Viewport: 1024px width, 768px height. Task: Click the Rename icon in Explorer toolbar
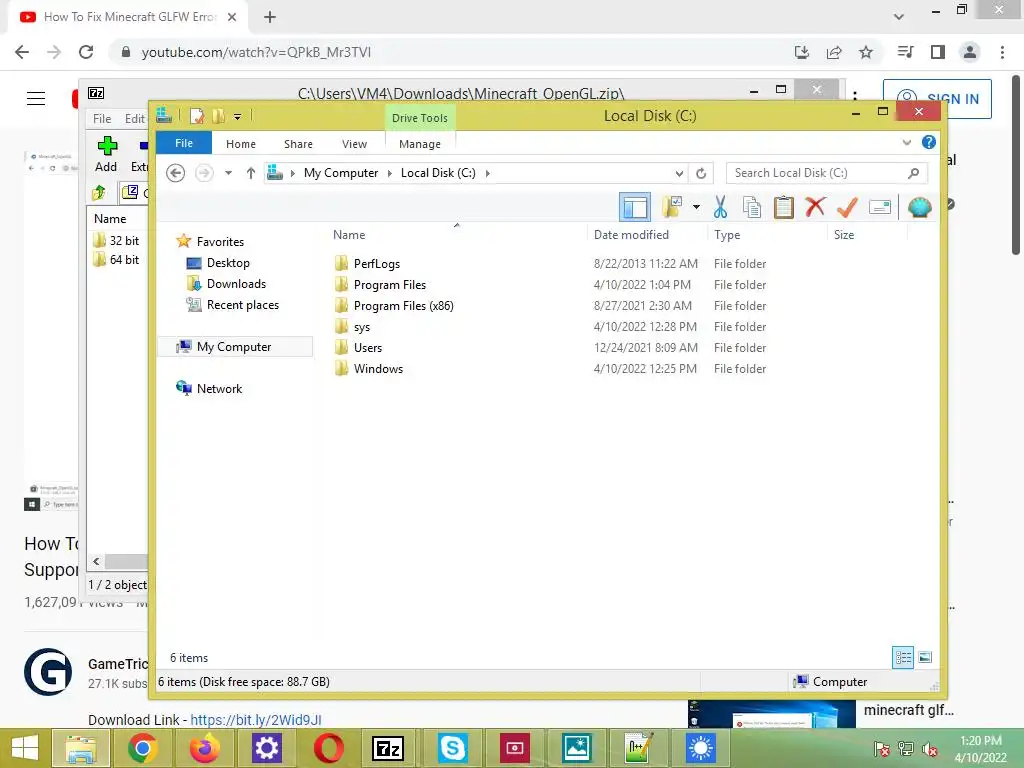(880, 208)
